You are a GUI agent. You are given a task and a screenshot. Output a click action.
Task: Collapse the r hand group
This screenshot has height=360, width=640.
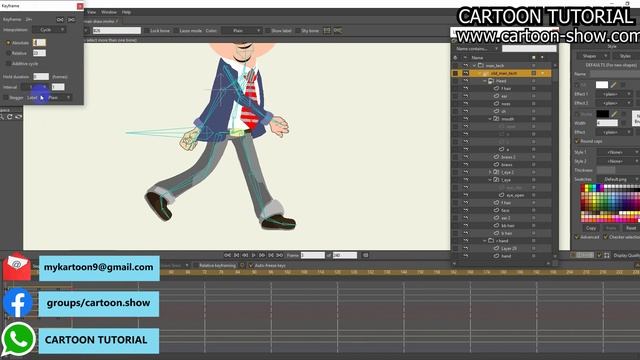(484, 241)
